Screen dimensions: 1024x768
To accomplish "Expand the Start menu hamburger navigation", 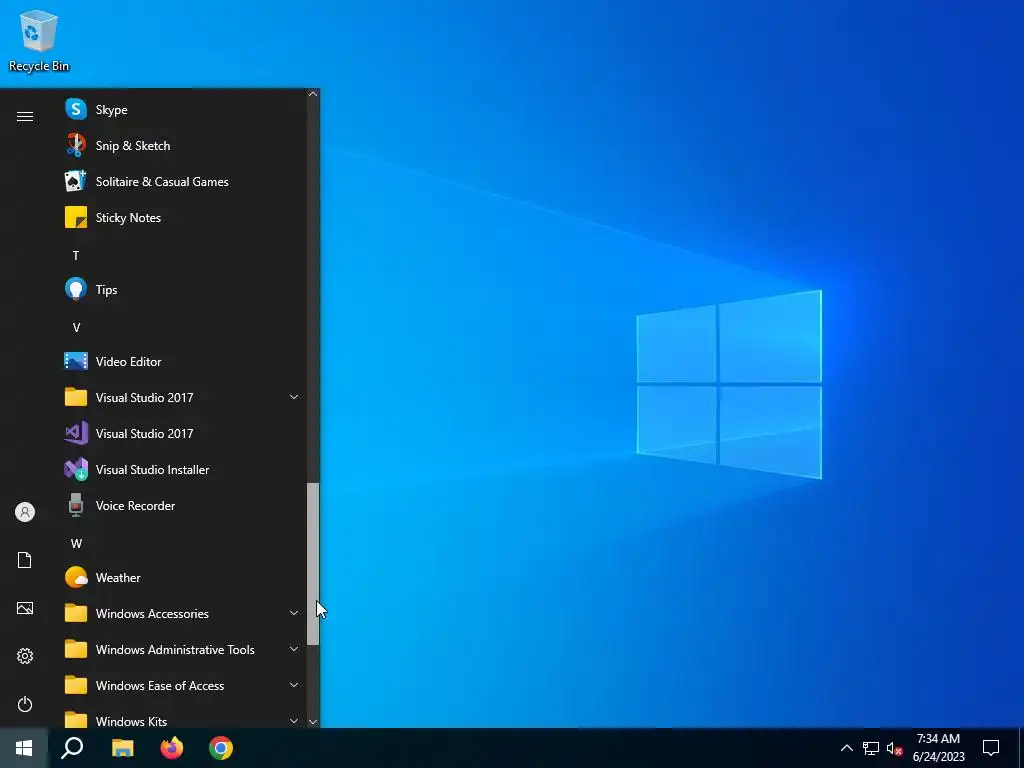I will (25, 116).
